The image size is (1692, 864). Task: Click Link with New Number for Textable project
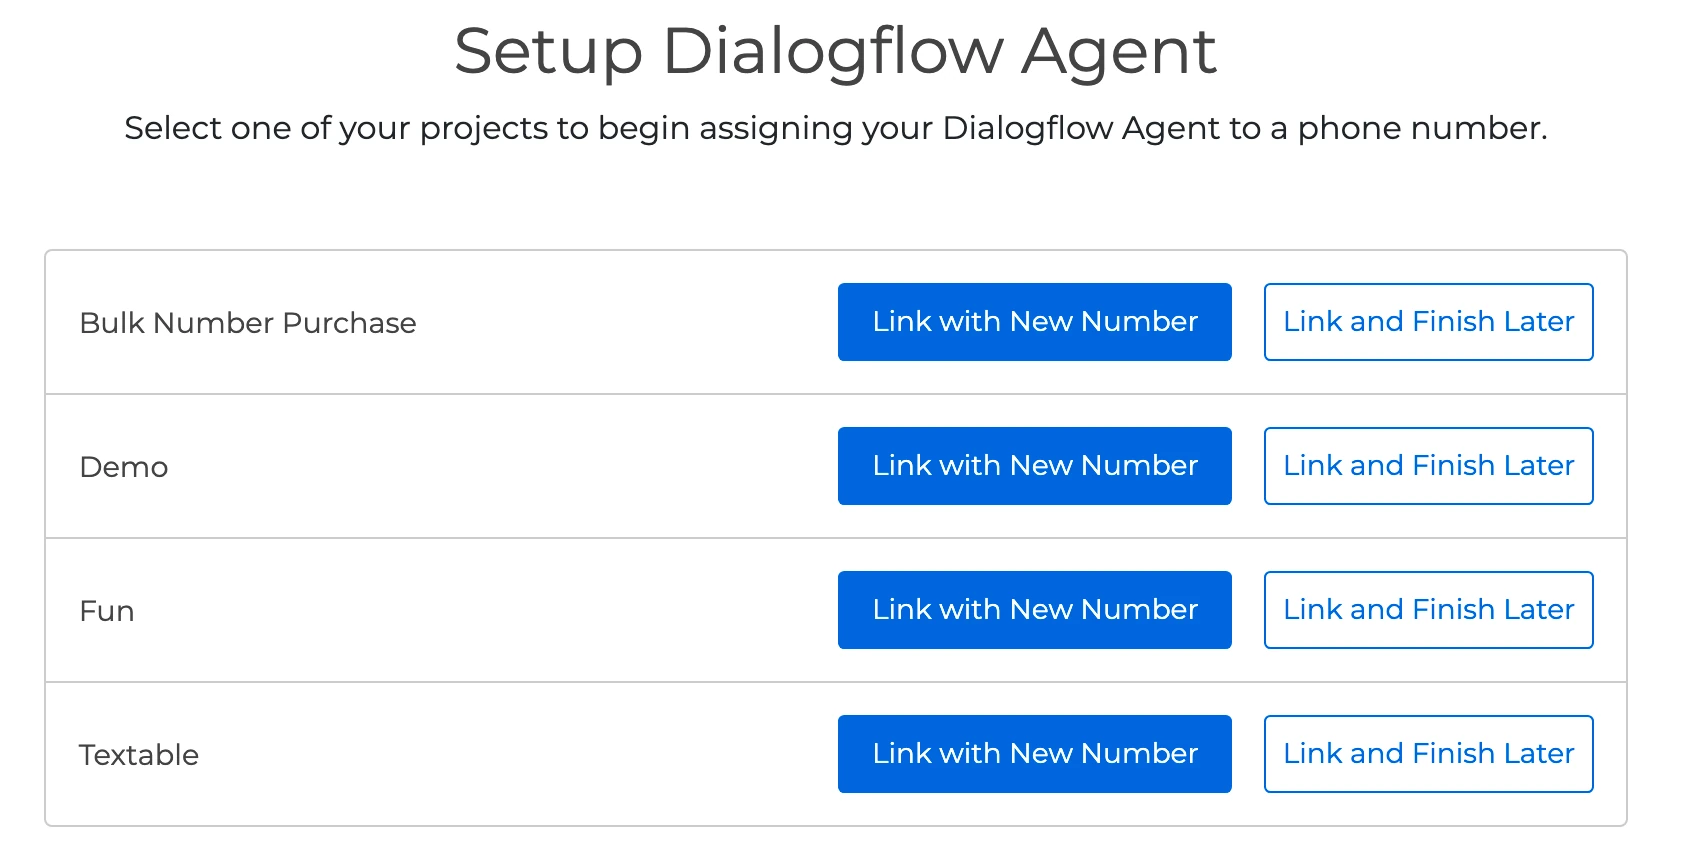coord(1034,754)
